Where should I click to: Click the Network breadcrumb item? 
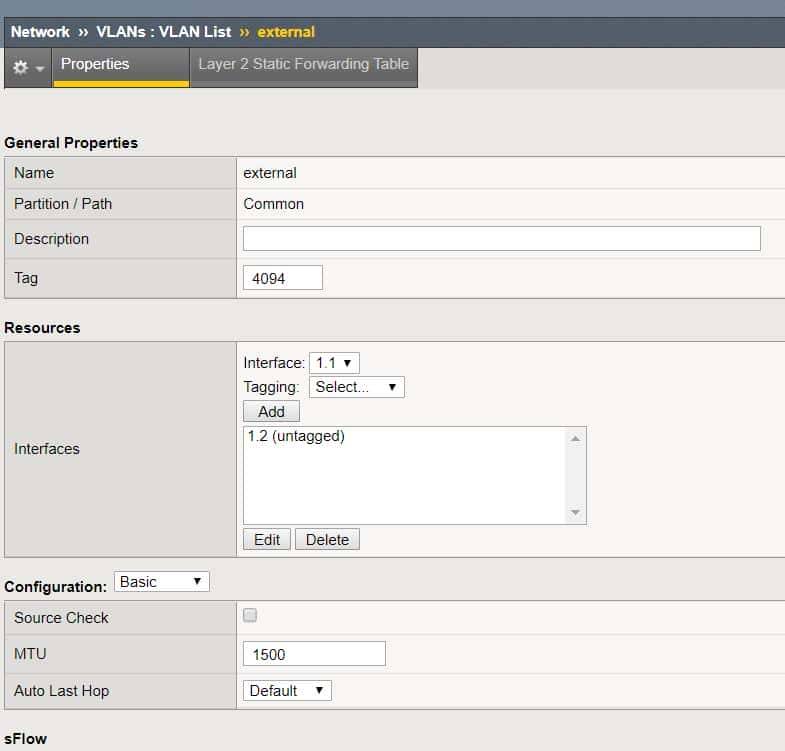40,32
